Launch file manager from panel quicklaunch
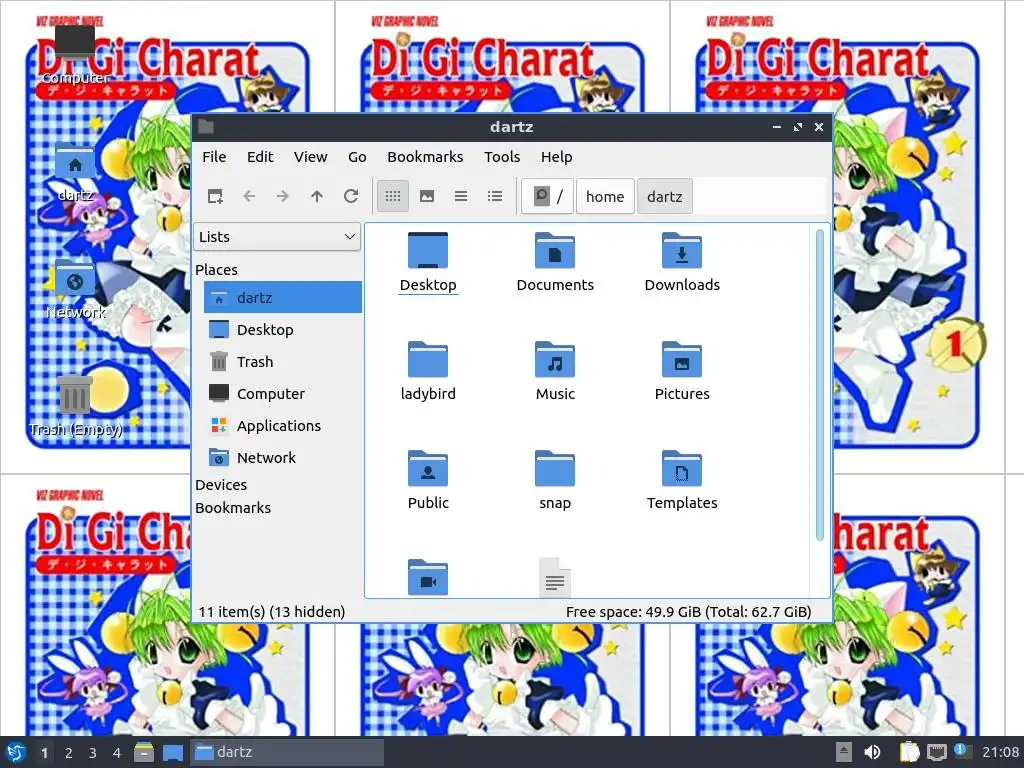Image resolution: width=1024 pixels, height=768 pixels. pos(144,752)
